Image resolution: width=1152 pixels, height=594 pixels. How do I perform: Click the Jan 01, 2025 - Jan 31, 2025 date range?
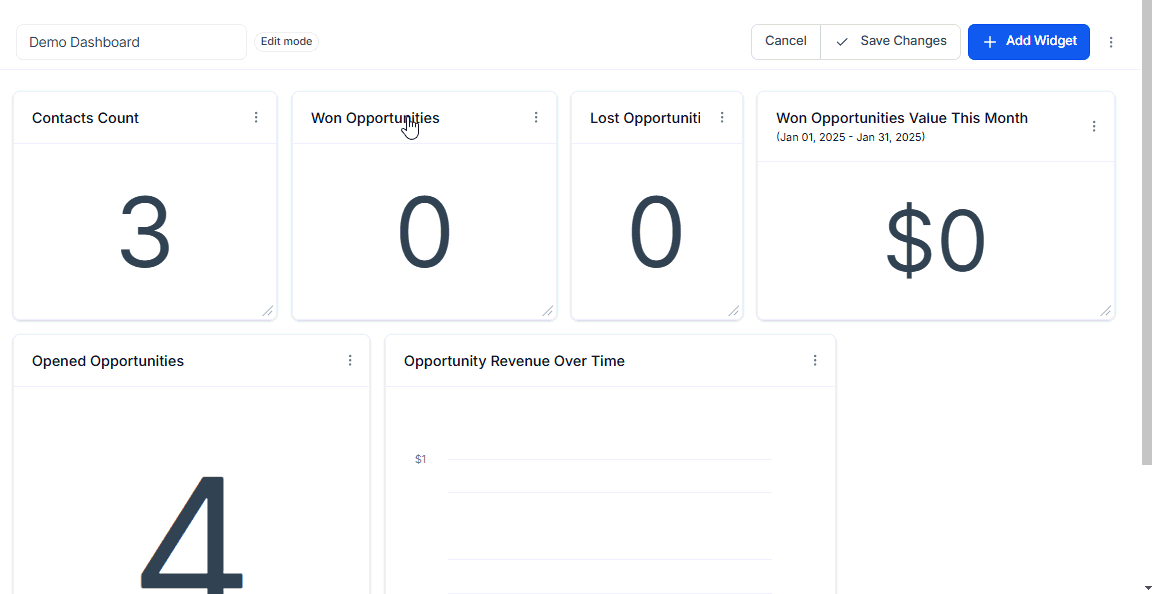click(851, 137)
